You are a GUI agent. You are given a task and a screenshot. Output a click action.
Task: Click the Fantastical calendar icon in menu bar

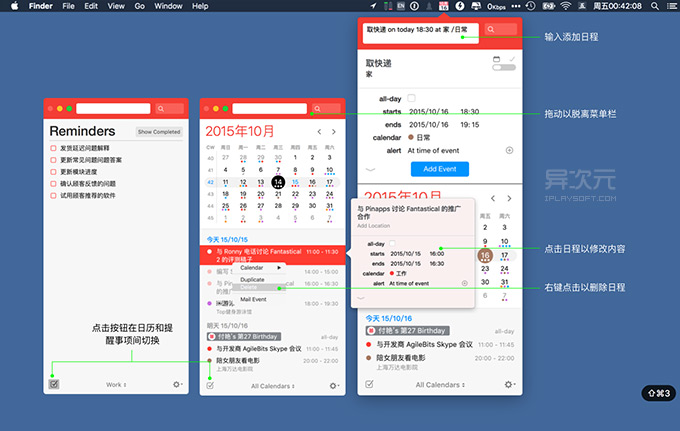tap(443, 6)
